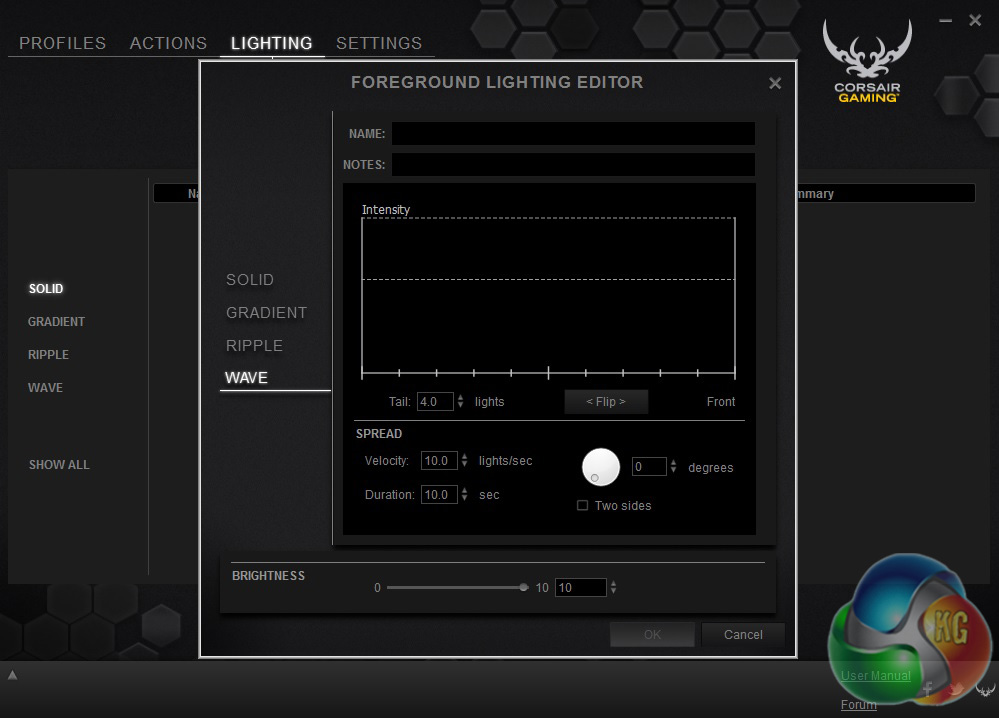Click the small Corsair sails icon in footer

pos(985,689)
